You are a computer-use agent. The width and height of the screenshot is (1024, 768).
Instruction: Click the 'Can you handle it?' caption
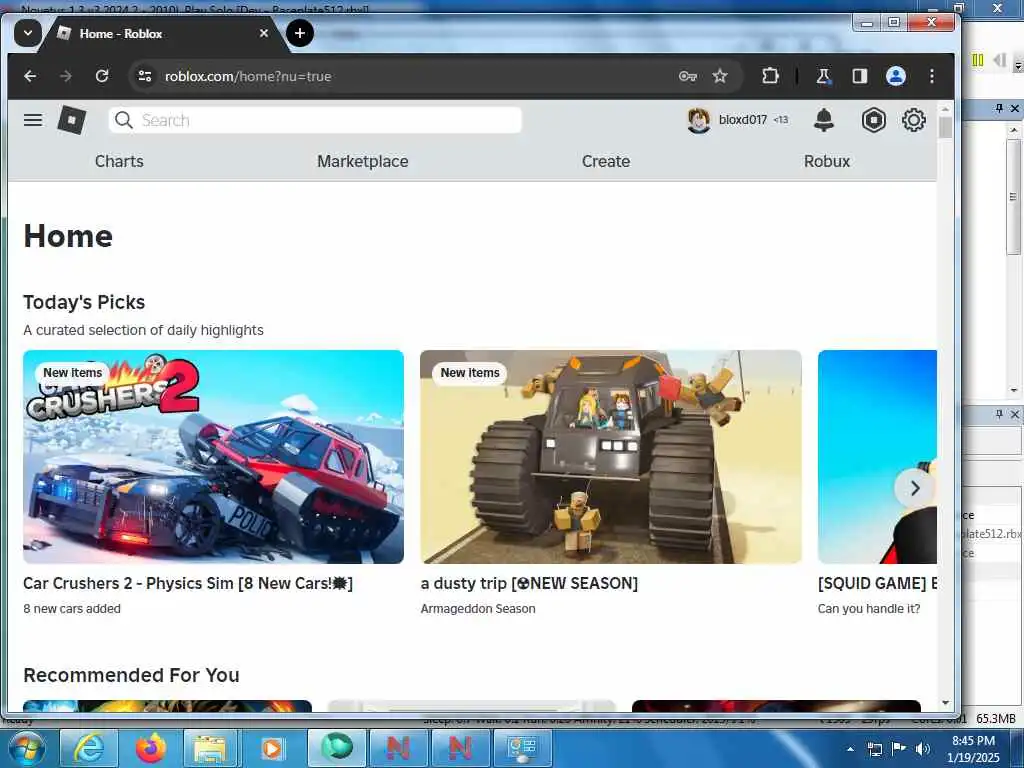(x=869, y=609)
